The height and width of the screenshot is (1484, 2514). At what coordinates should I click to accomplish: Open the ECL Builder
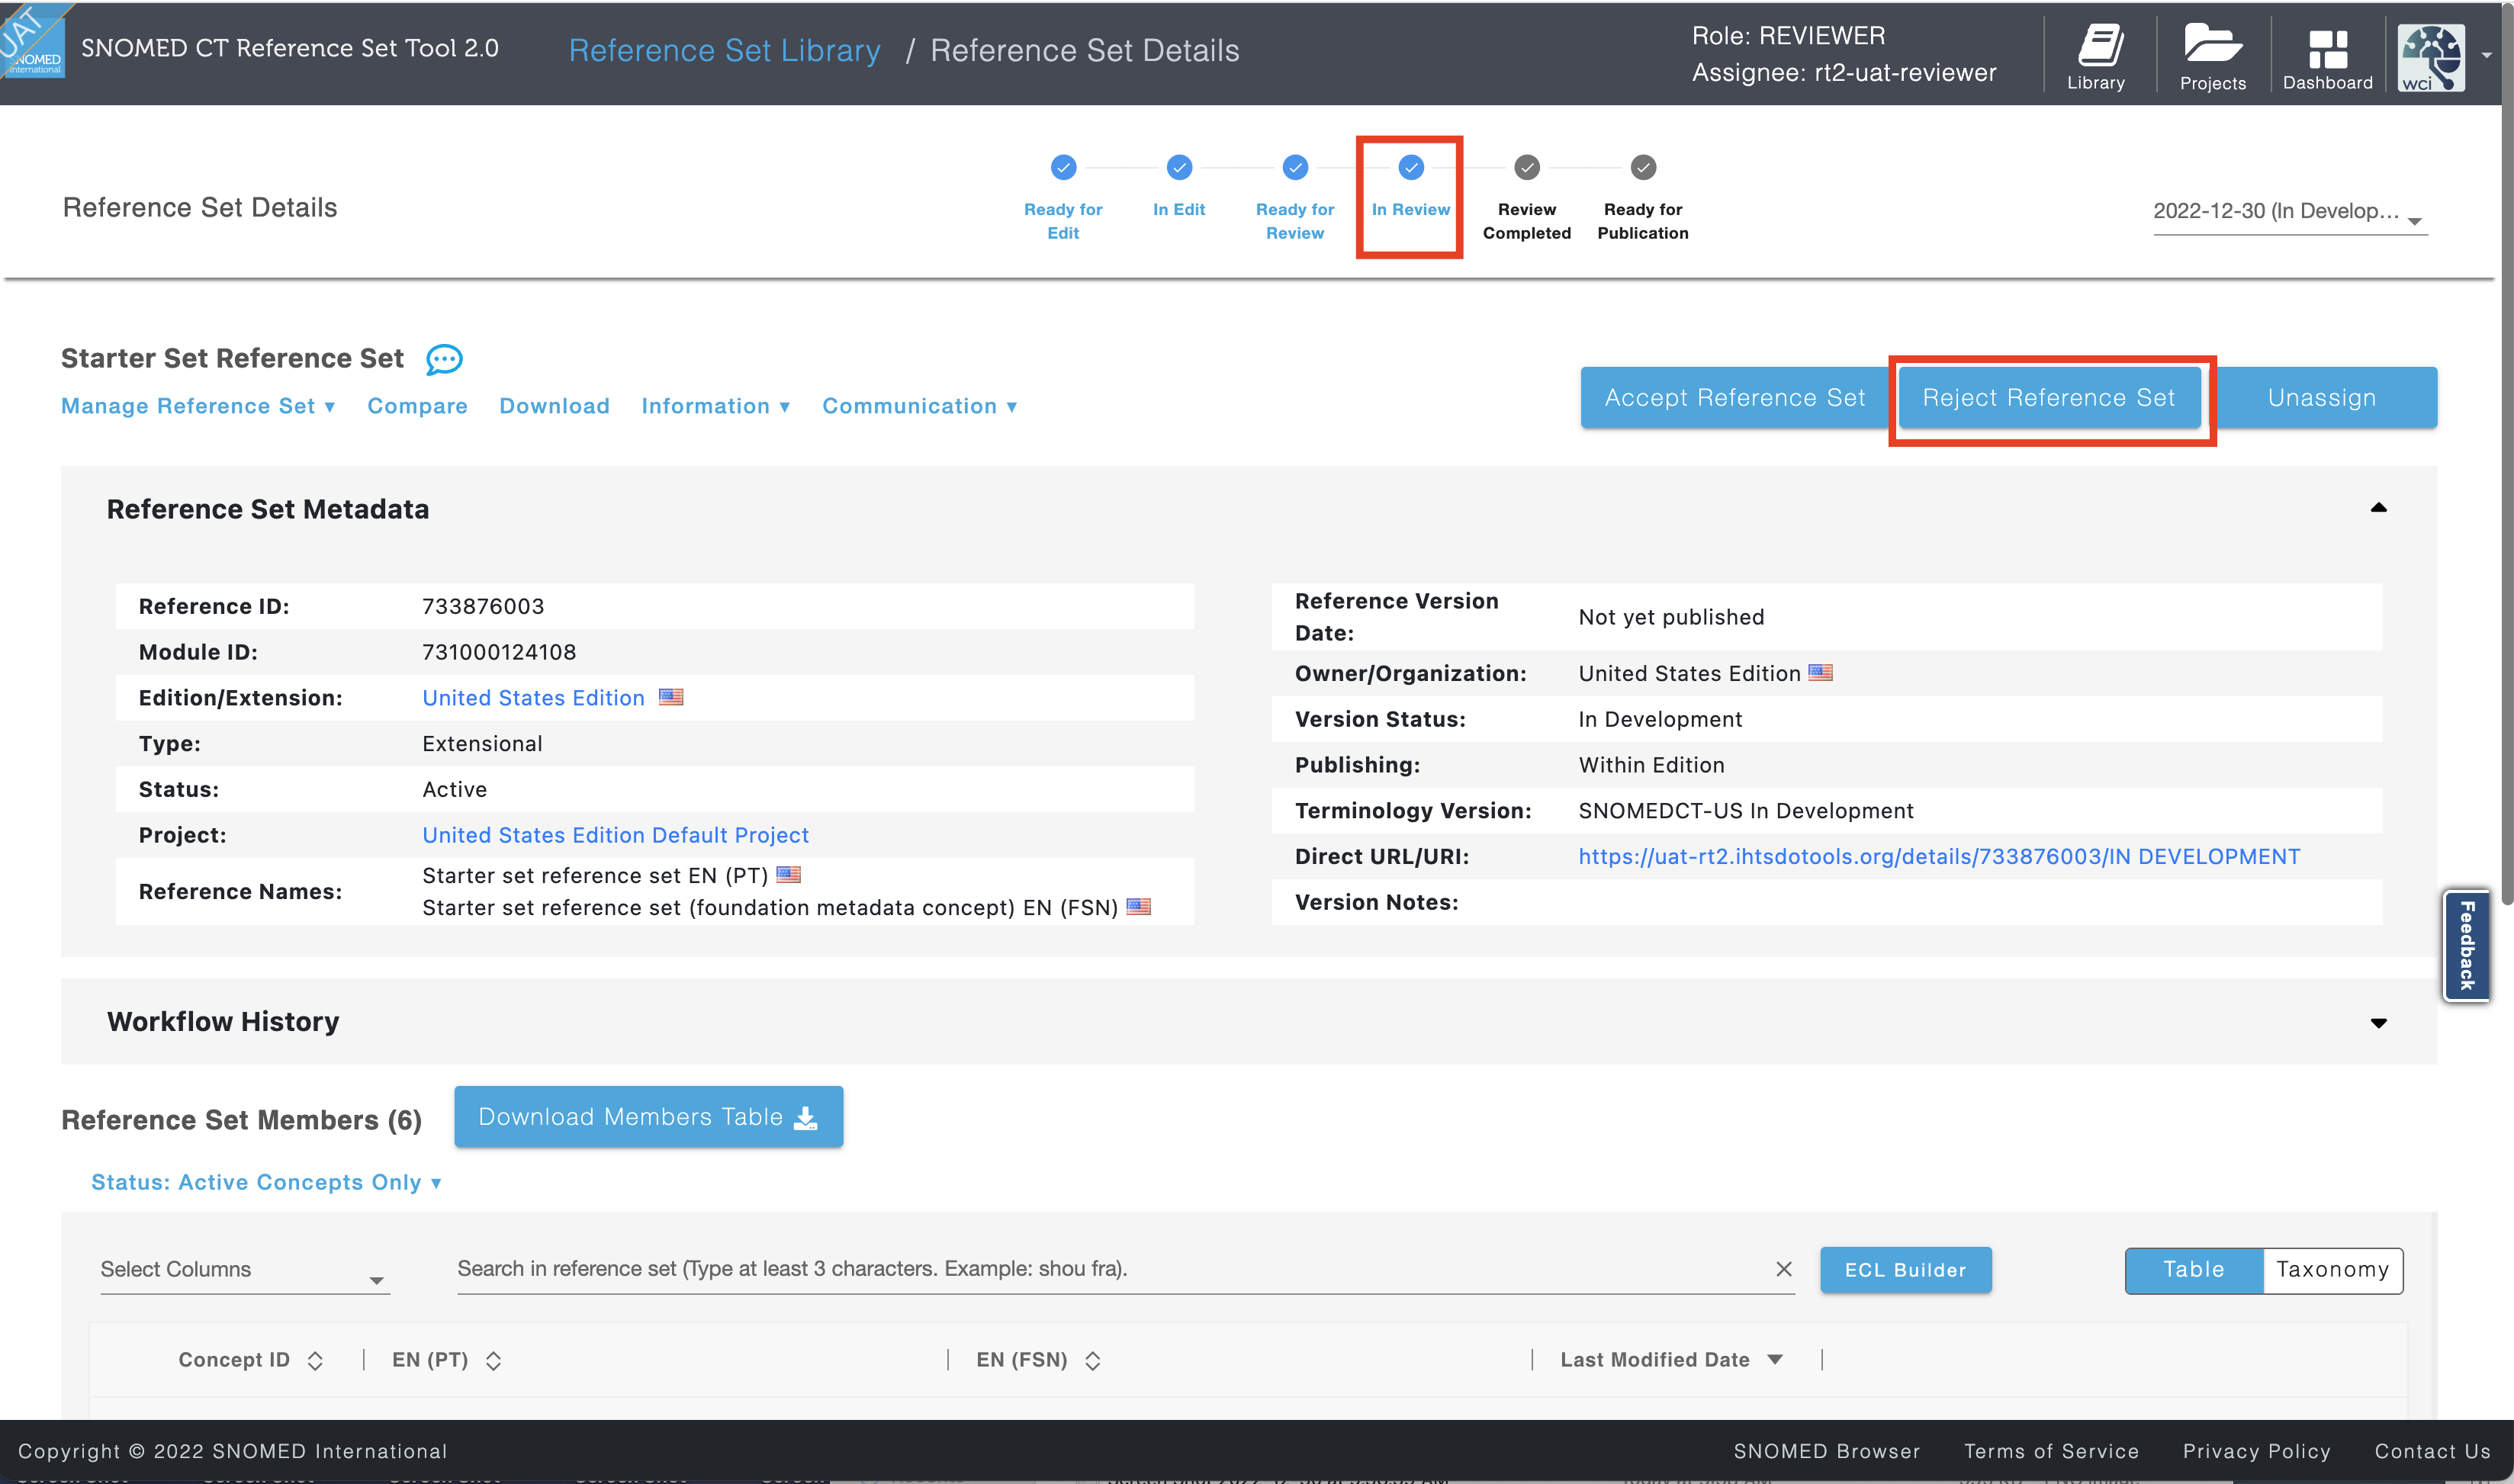tap(1905, 1270)
